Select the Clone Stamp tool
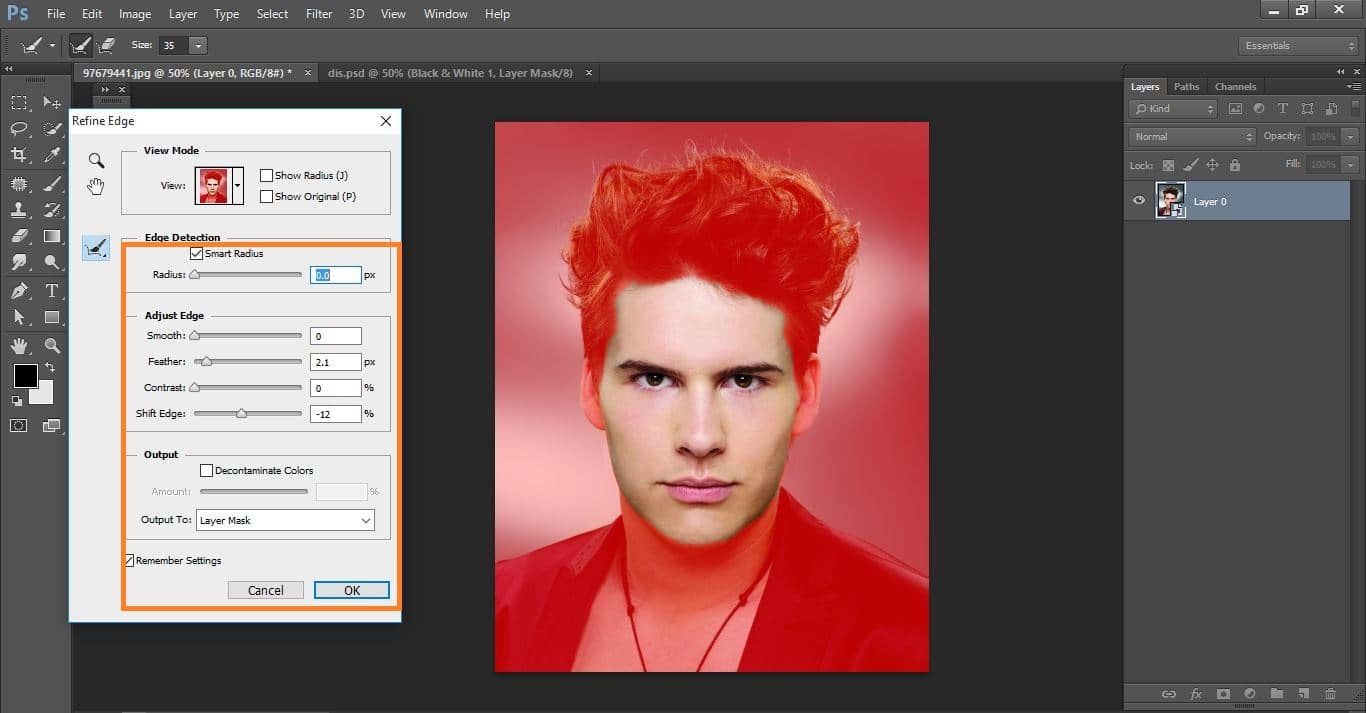This screenshot has height=713, width=1366. pyautogui.click(x=18, y=210)
